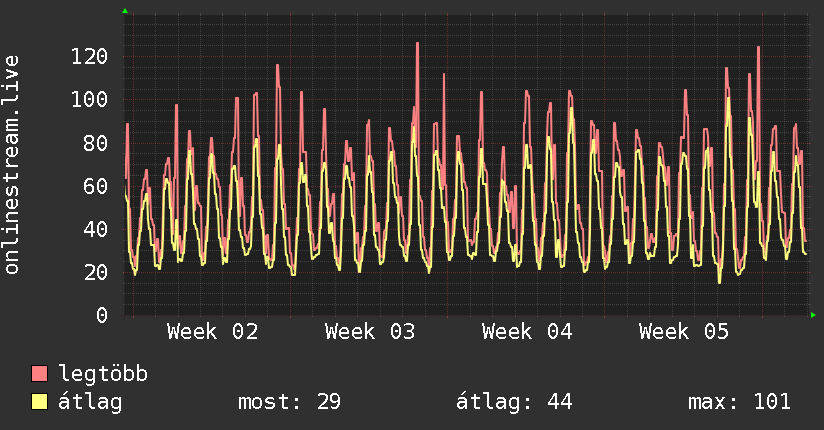
Task: Click the legtöbb legend label
Action: coord(103,374)
